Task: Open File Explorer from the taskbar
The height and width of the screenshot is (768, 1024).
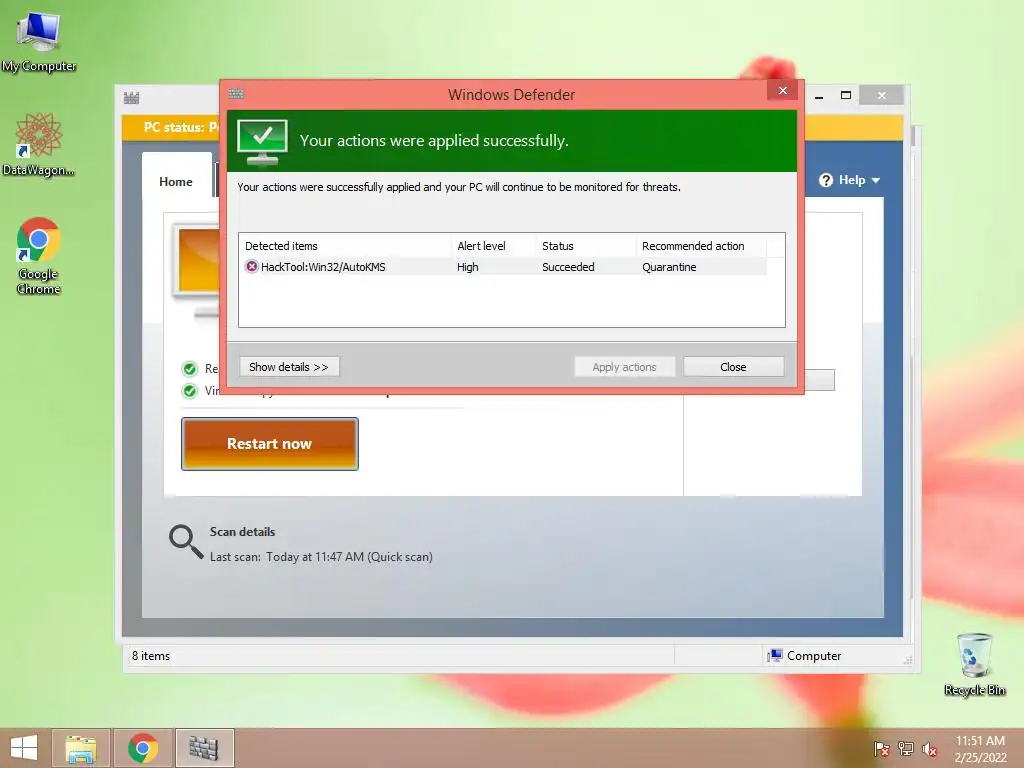Action: [80, 748]
